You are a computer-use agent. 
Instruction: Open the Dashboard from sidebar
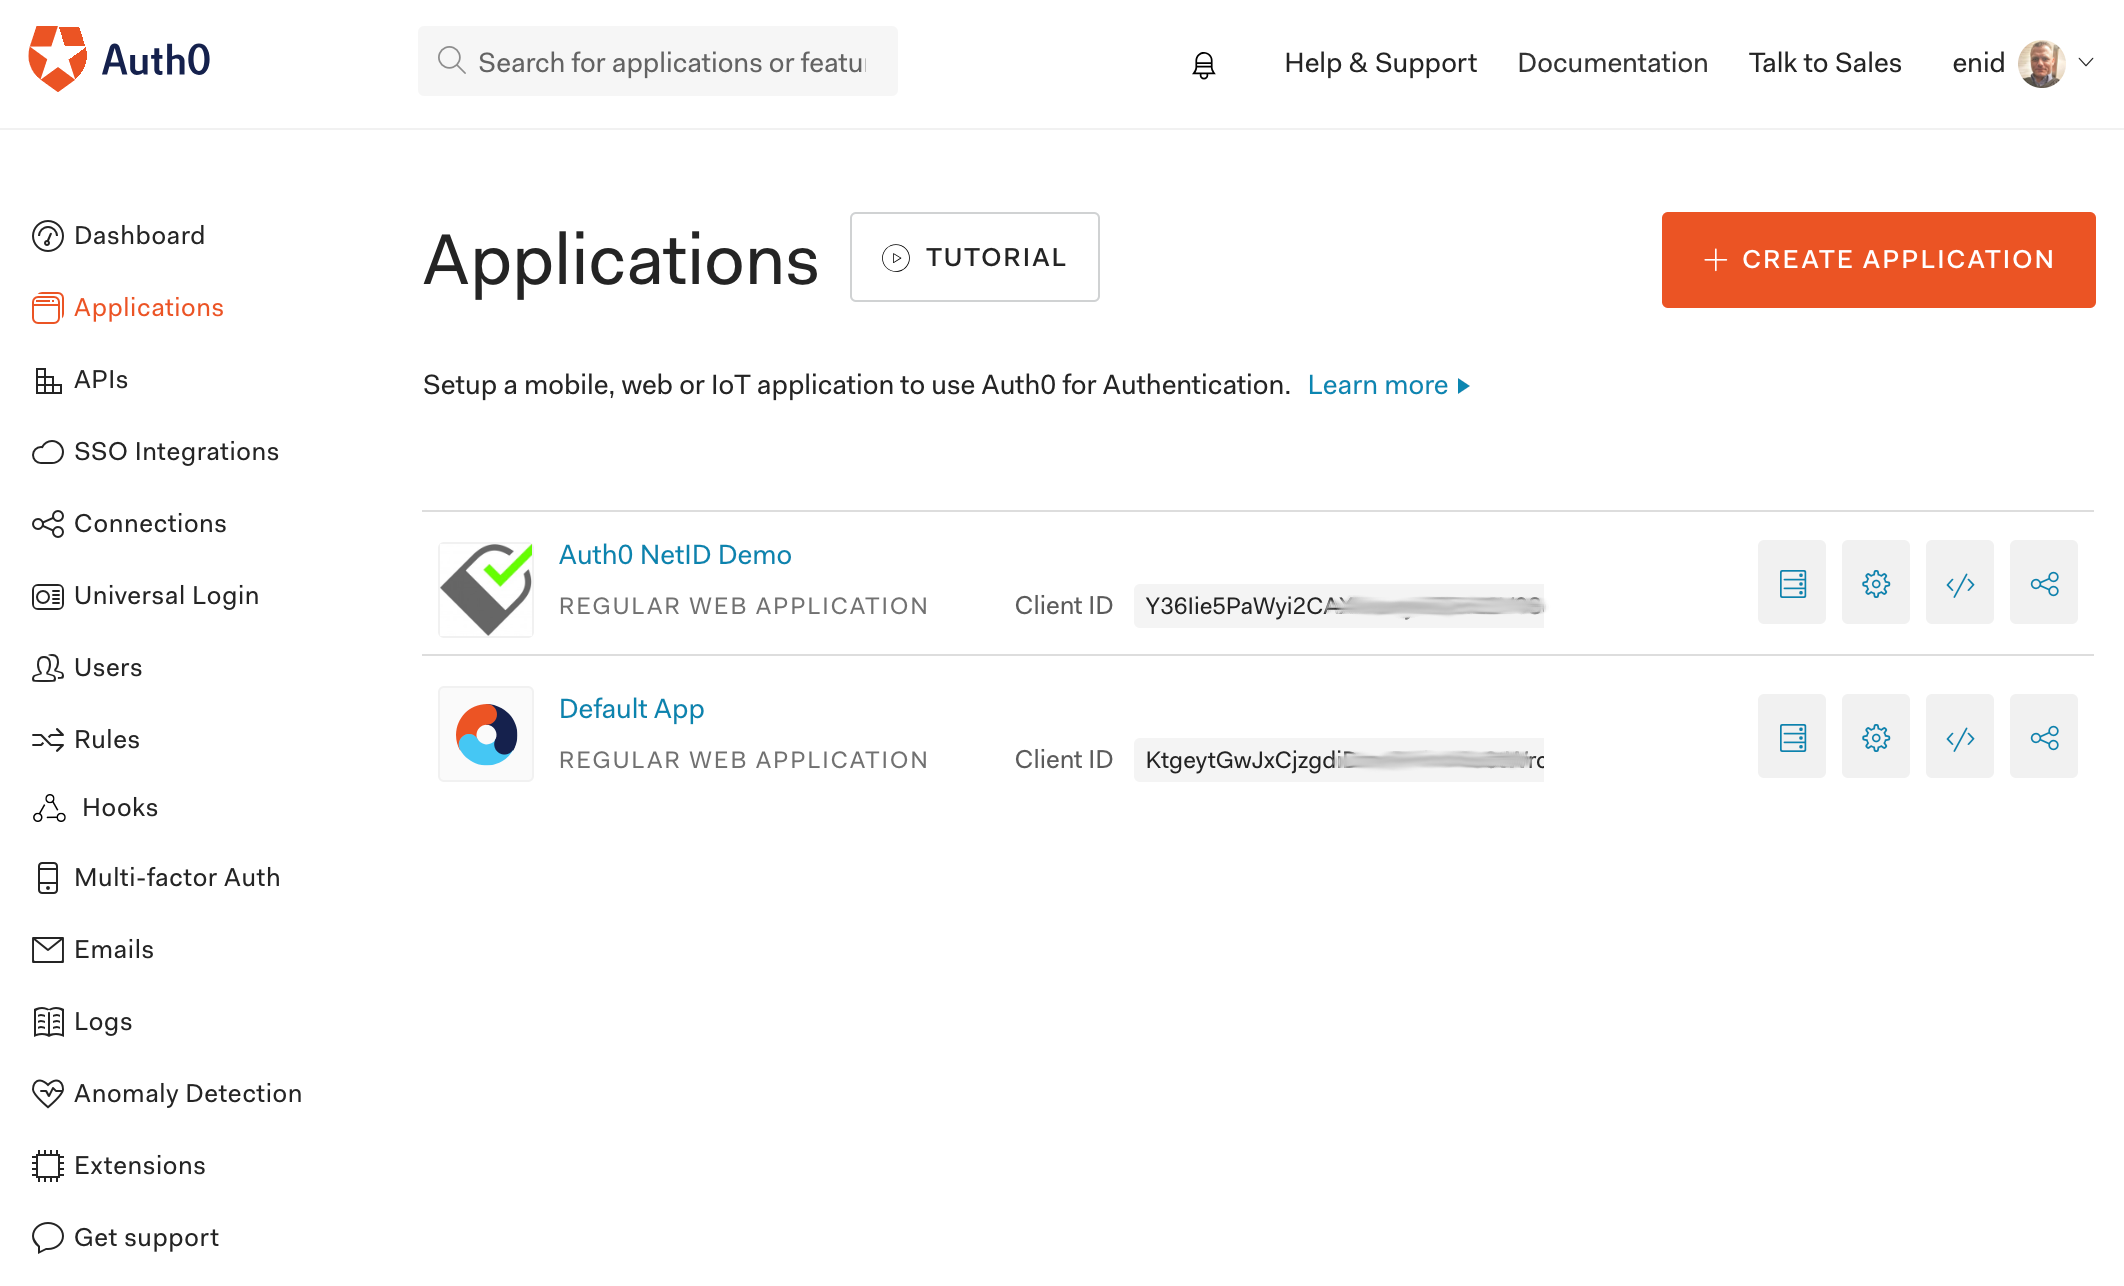click(138, 235)
